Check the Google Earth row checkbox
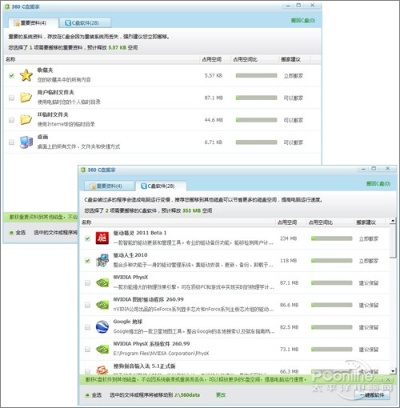Screen dimensions: 400x408 tap(87, 327)
